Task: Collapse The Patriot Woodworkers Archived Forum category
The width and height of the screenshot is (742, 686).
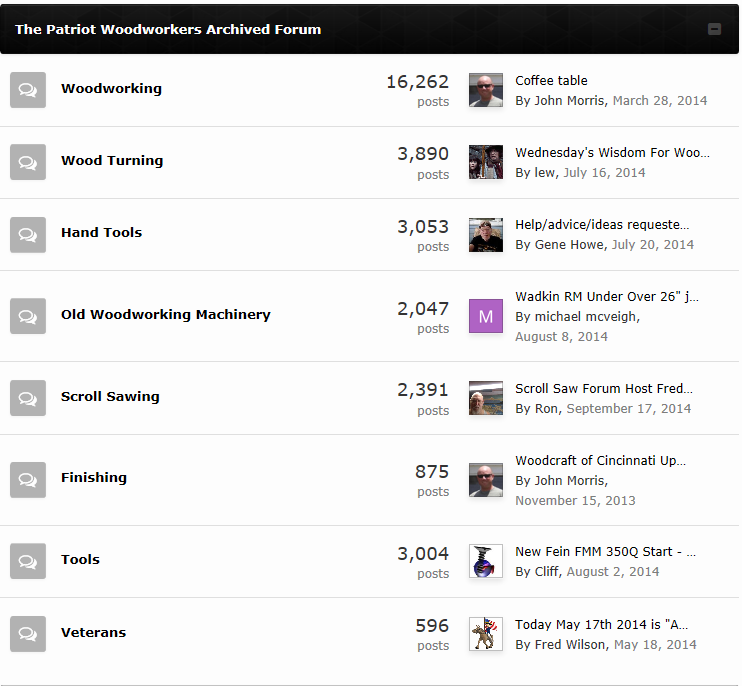Action: click(x=714, y=29)
